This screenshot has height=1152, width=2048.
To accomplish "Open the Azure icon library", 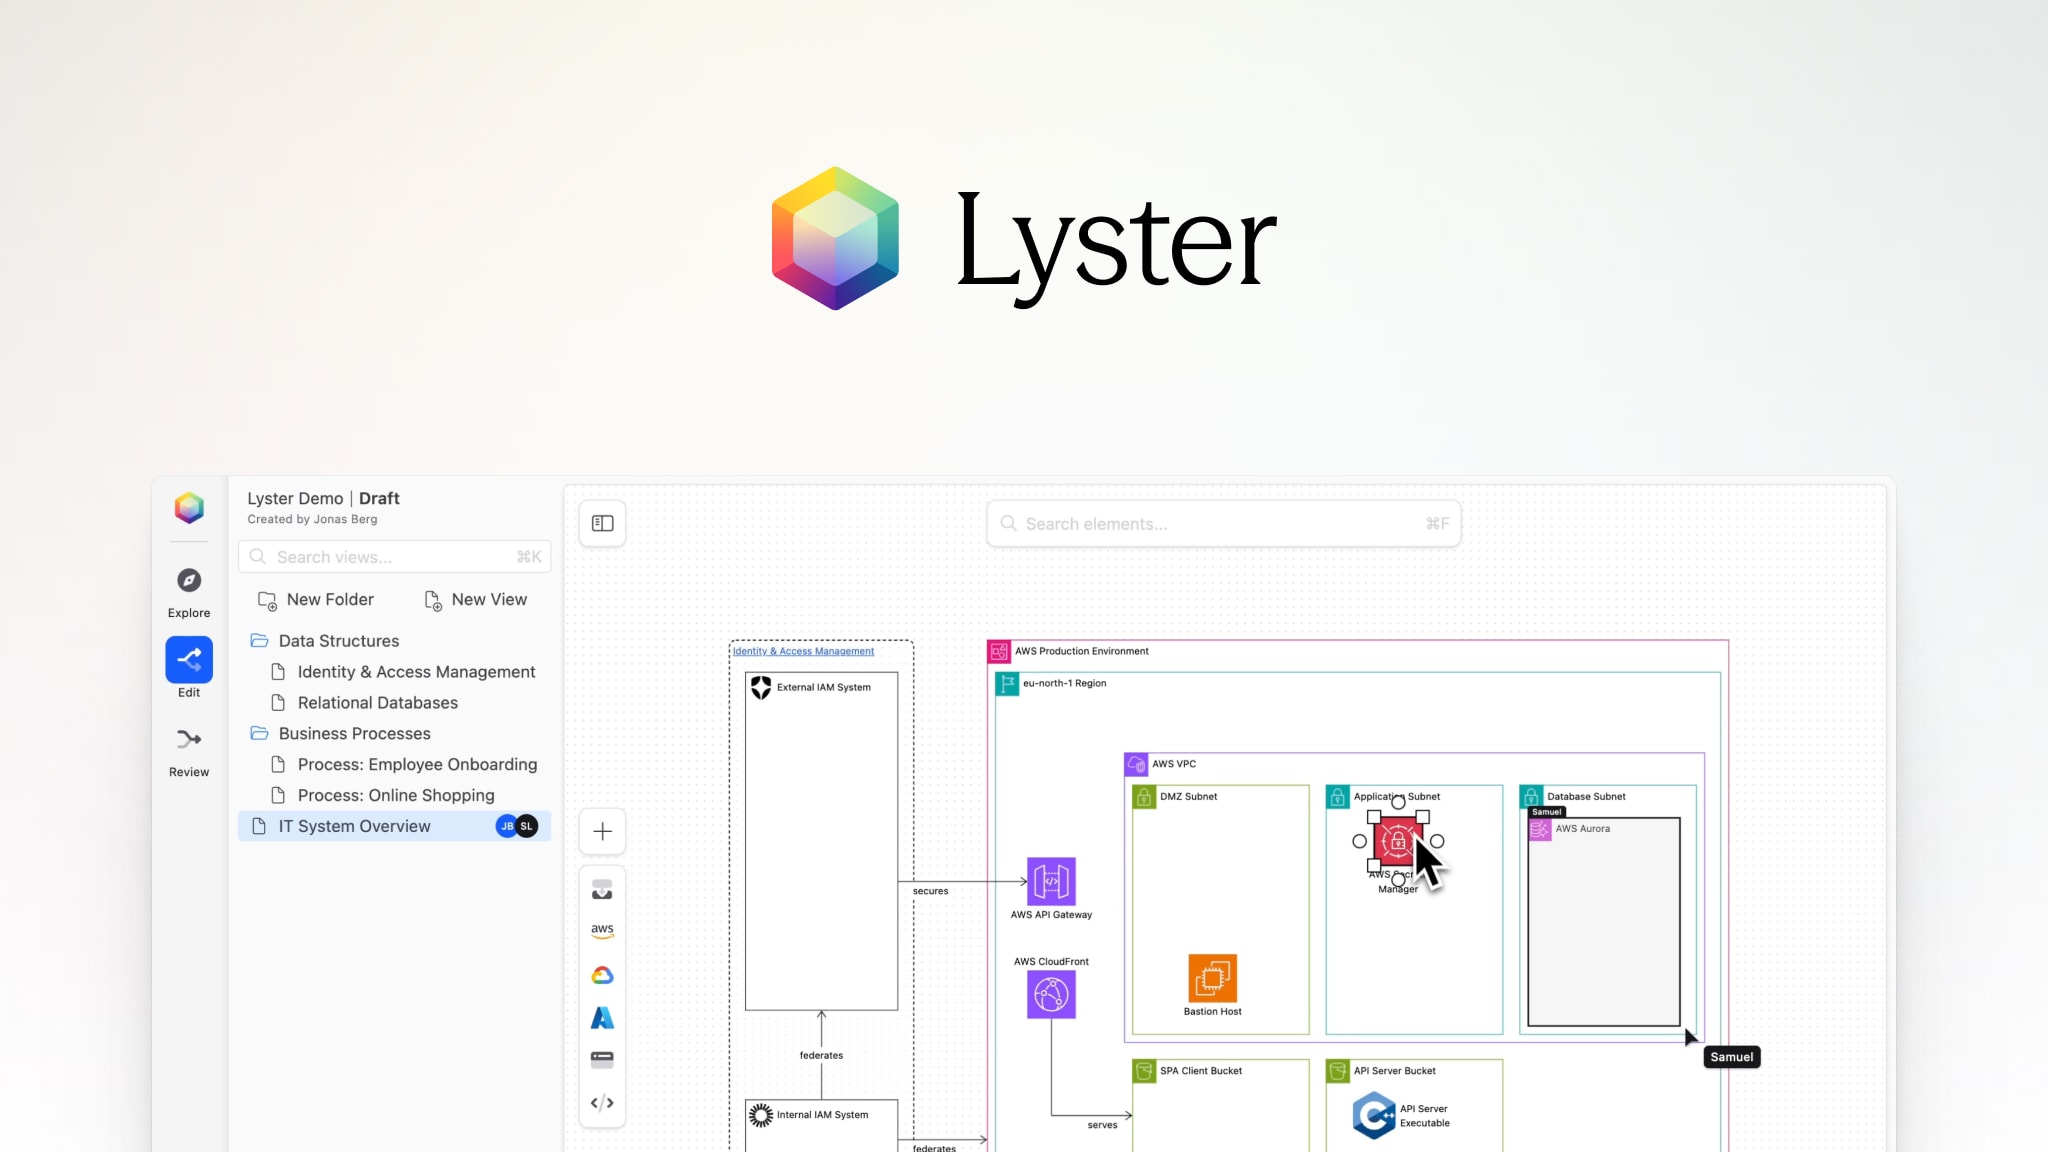I will coord(603,1018).
